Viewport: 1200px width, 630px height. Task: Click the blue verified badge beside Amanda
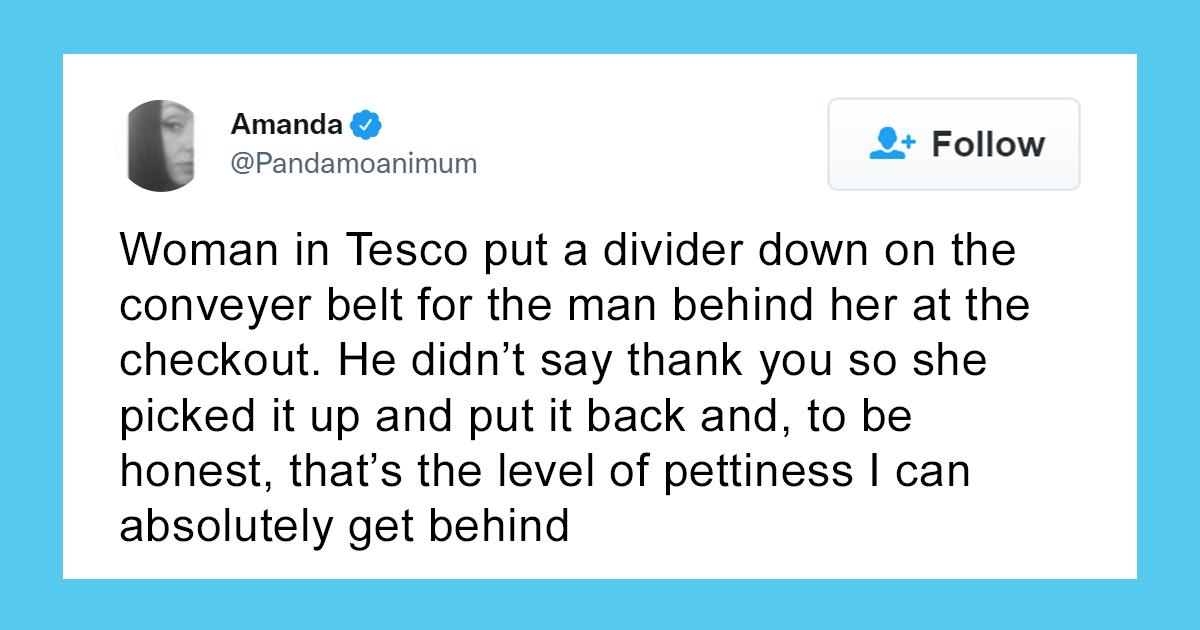[x=366, y=126]
